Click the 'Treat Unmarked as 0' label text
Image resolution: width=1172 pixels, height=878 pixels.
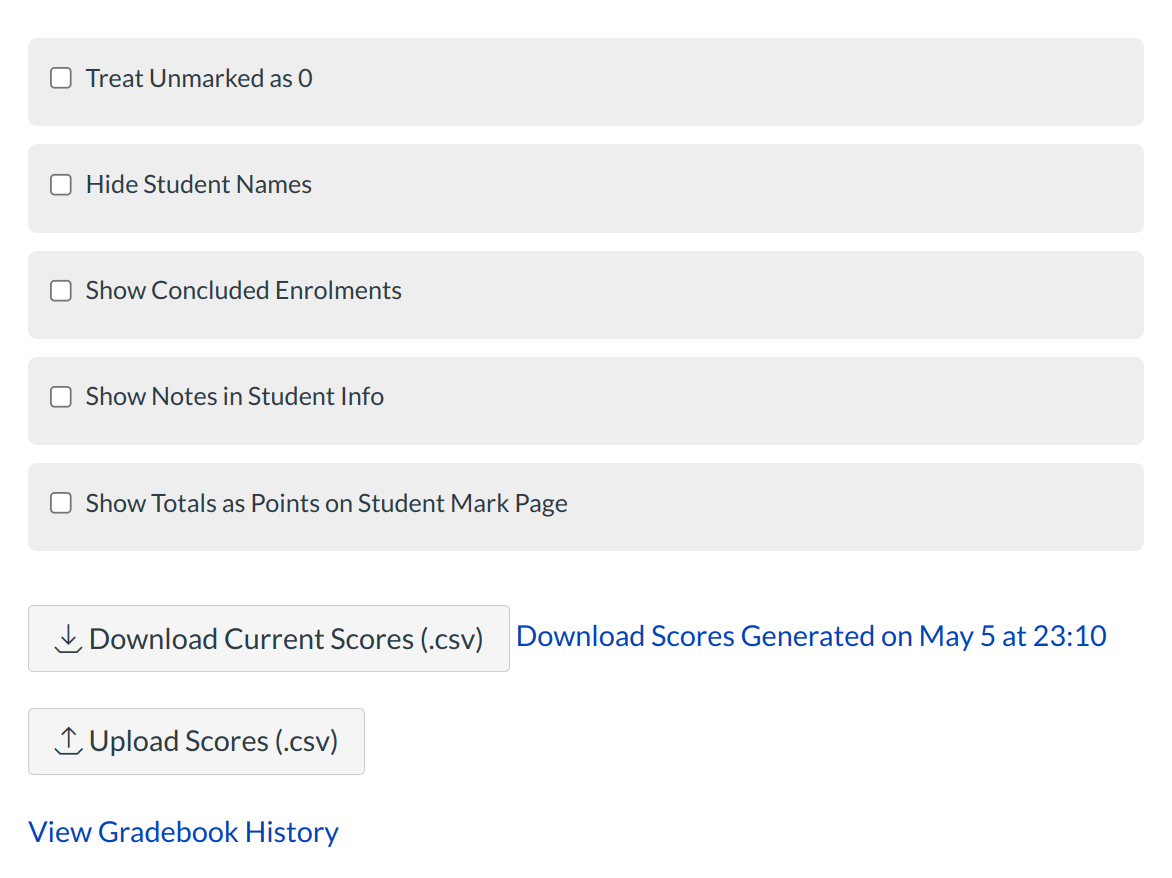tap(199, 78)
